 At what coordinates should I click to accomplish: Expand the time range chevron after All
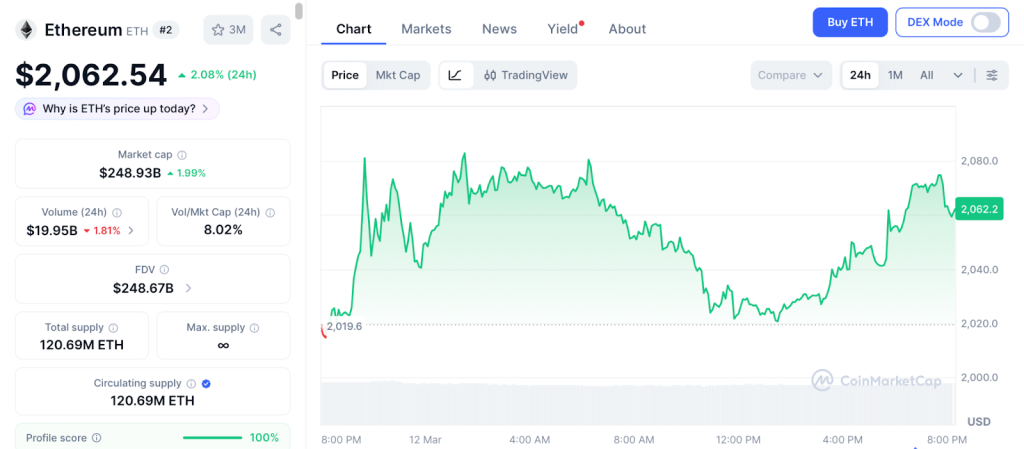pyautogui.click(x=958, y=75)
